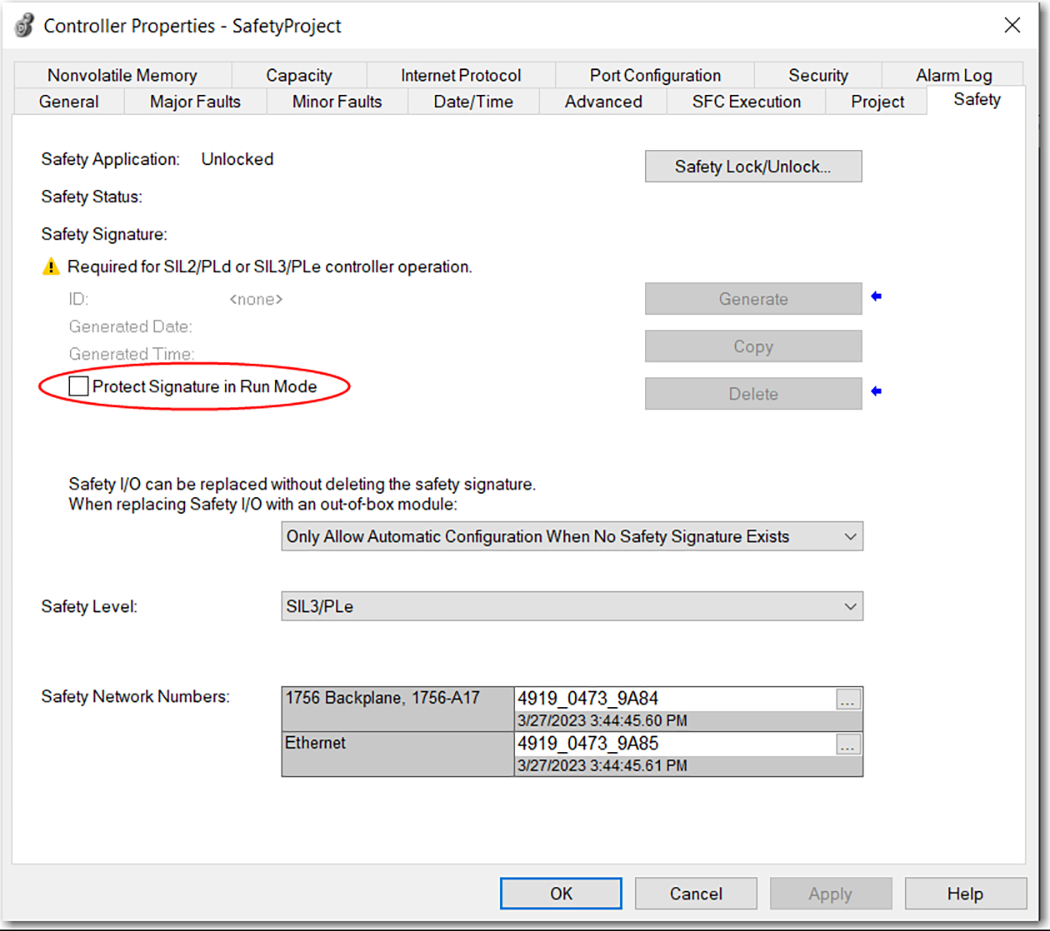1050x931 pixels.
Task: Close the Controller Properties dialog
Action: tap(1012, 26)
